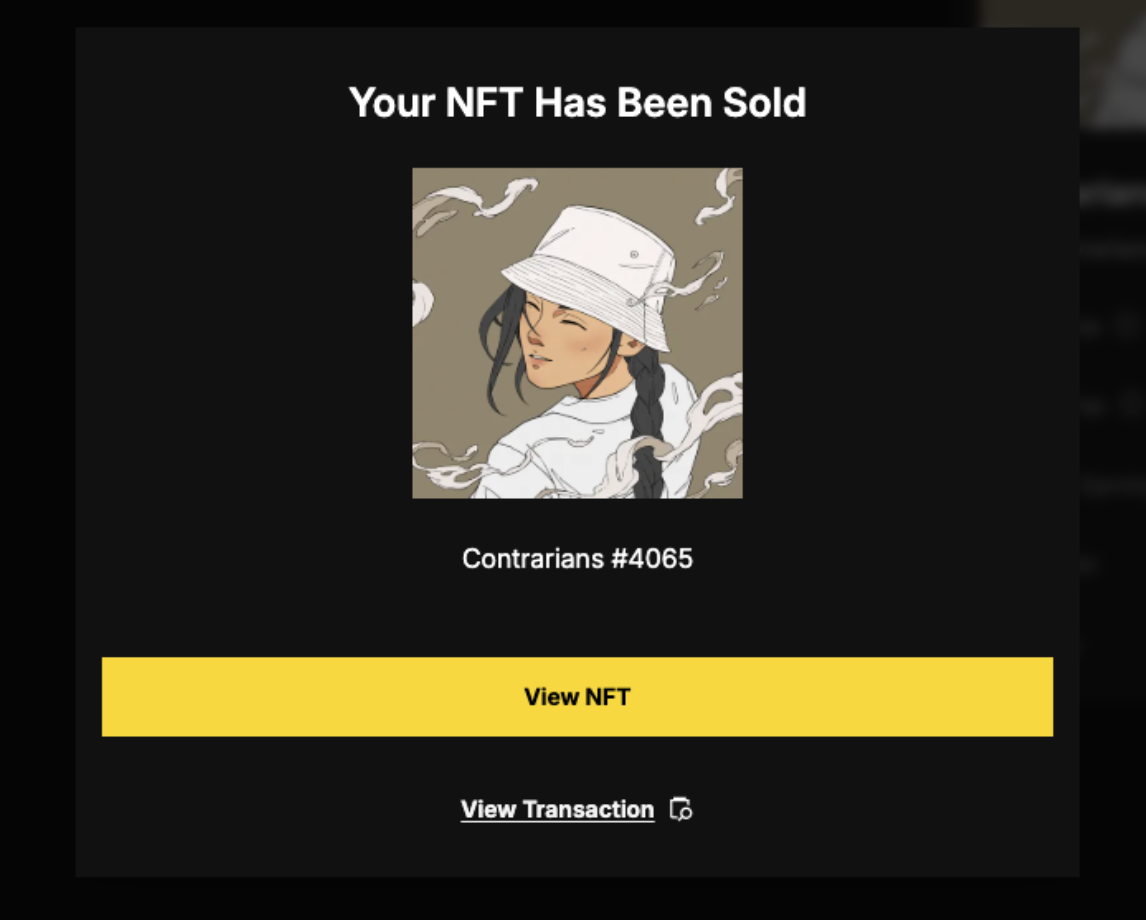1146x920 pixels.
Task: Click the yellow View NFT button
Action: 577,697
